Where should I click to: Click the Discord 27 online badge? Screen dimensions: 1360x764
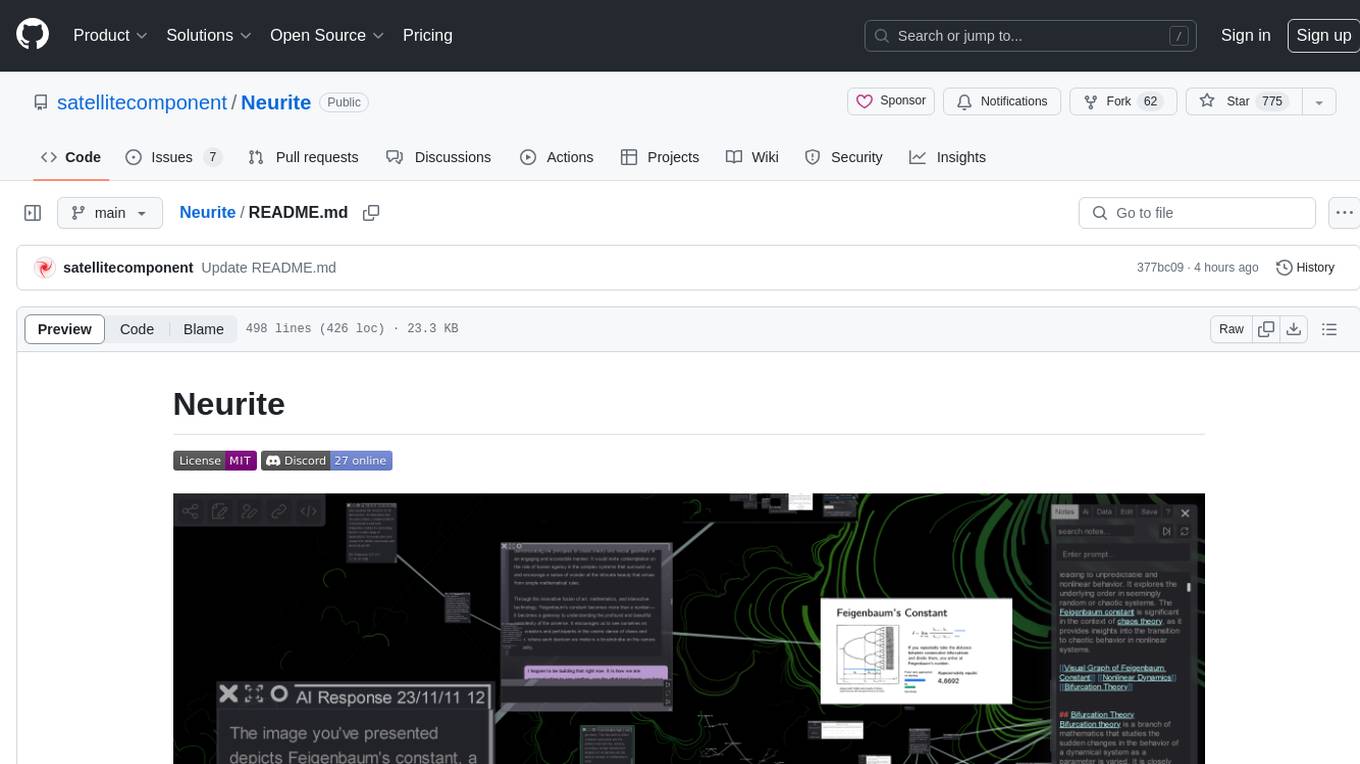pyautogui.click(x=327, y=461)
